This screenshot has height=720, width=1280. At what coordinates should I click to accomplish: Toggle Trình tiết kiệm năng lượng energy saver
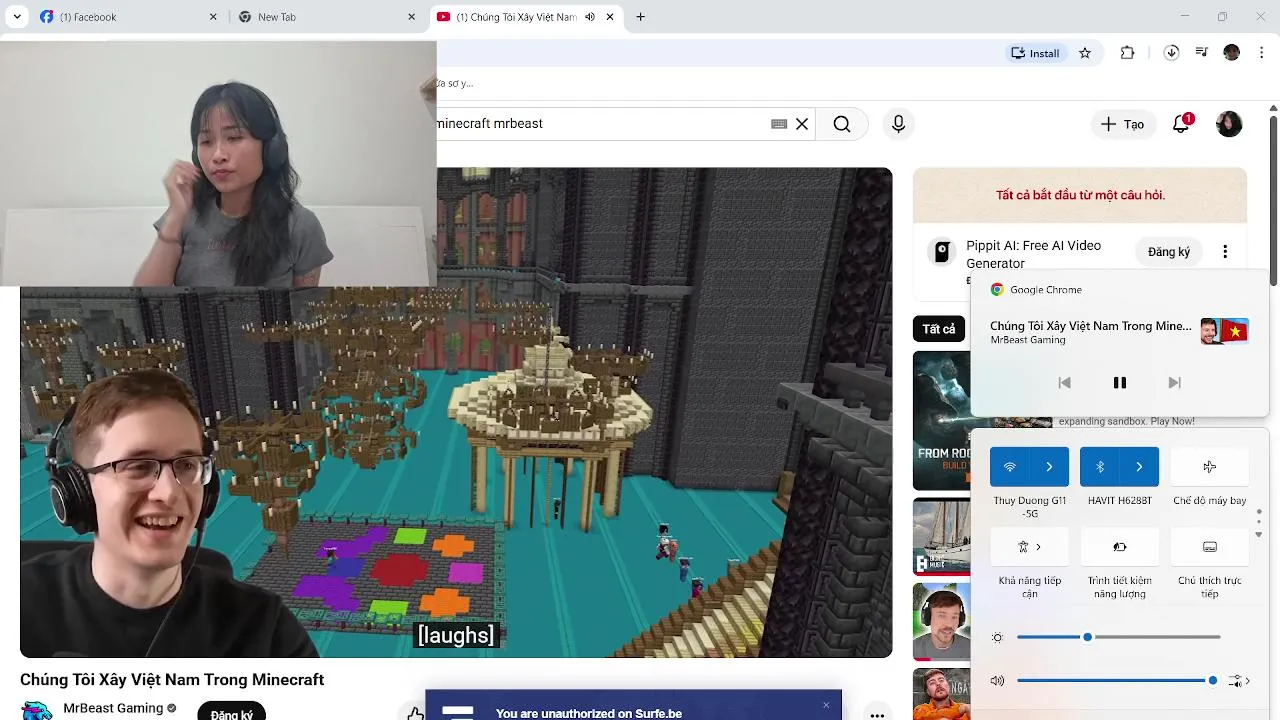(x=1120, y=547)
